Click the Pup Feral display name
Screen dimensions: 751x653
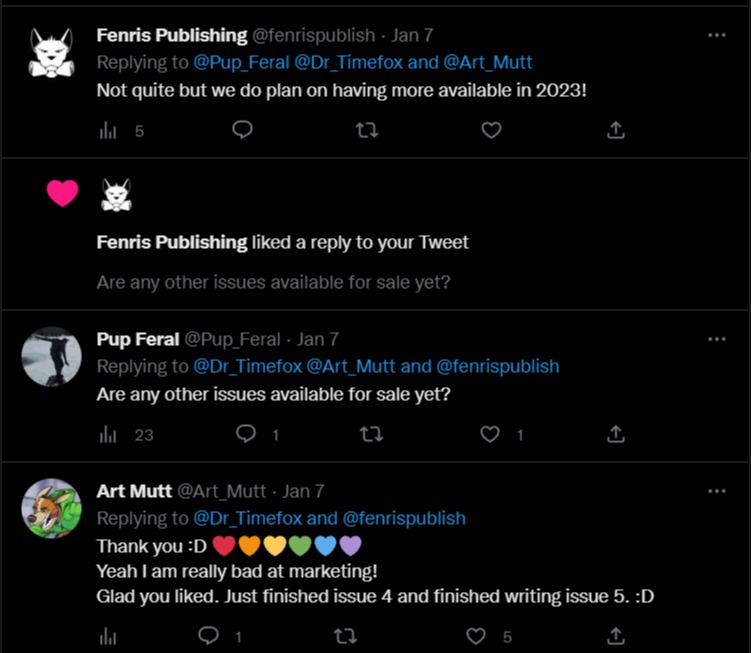point(138,339)
